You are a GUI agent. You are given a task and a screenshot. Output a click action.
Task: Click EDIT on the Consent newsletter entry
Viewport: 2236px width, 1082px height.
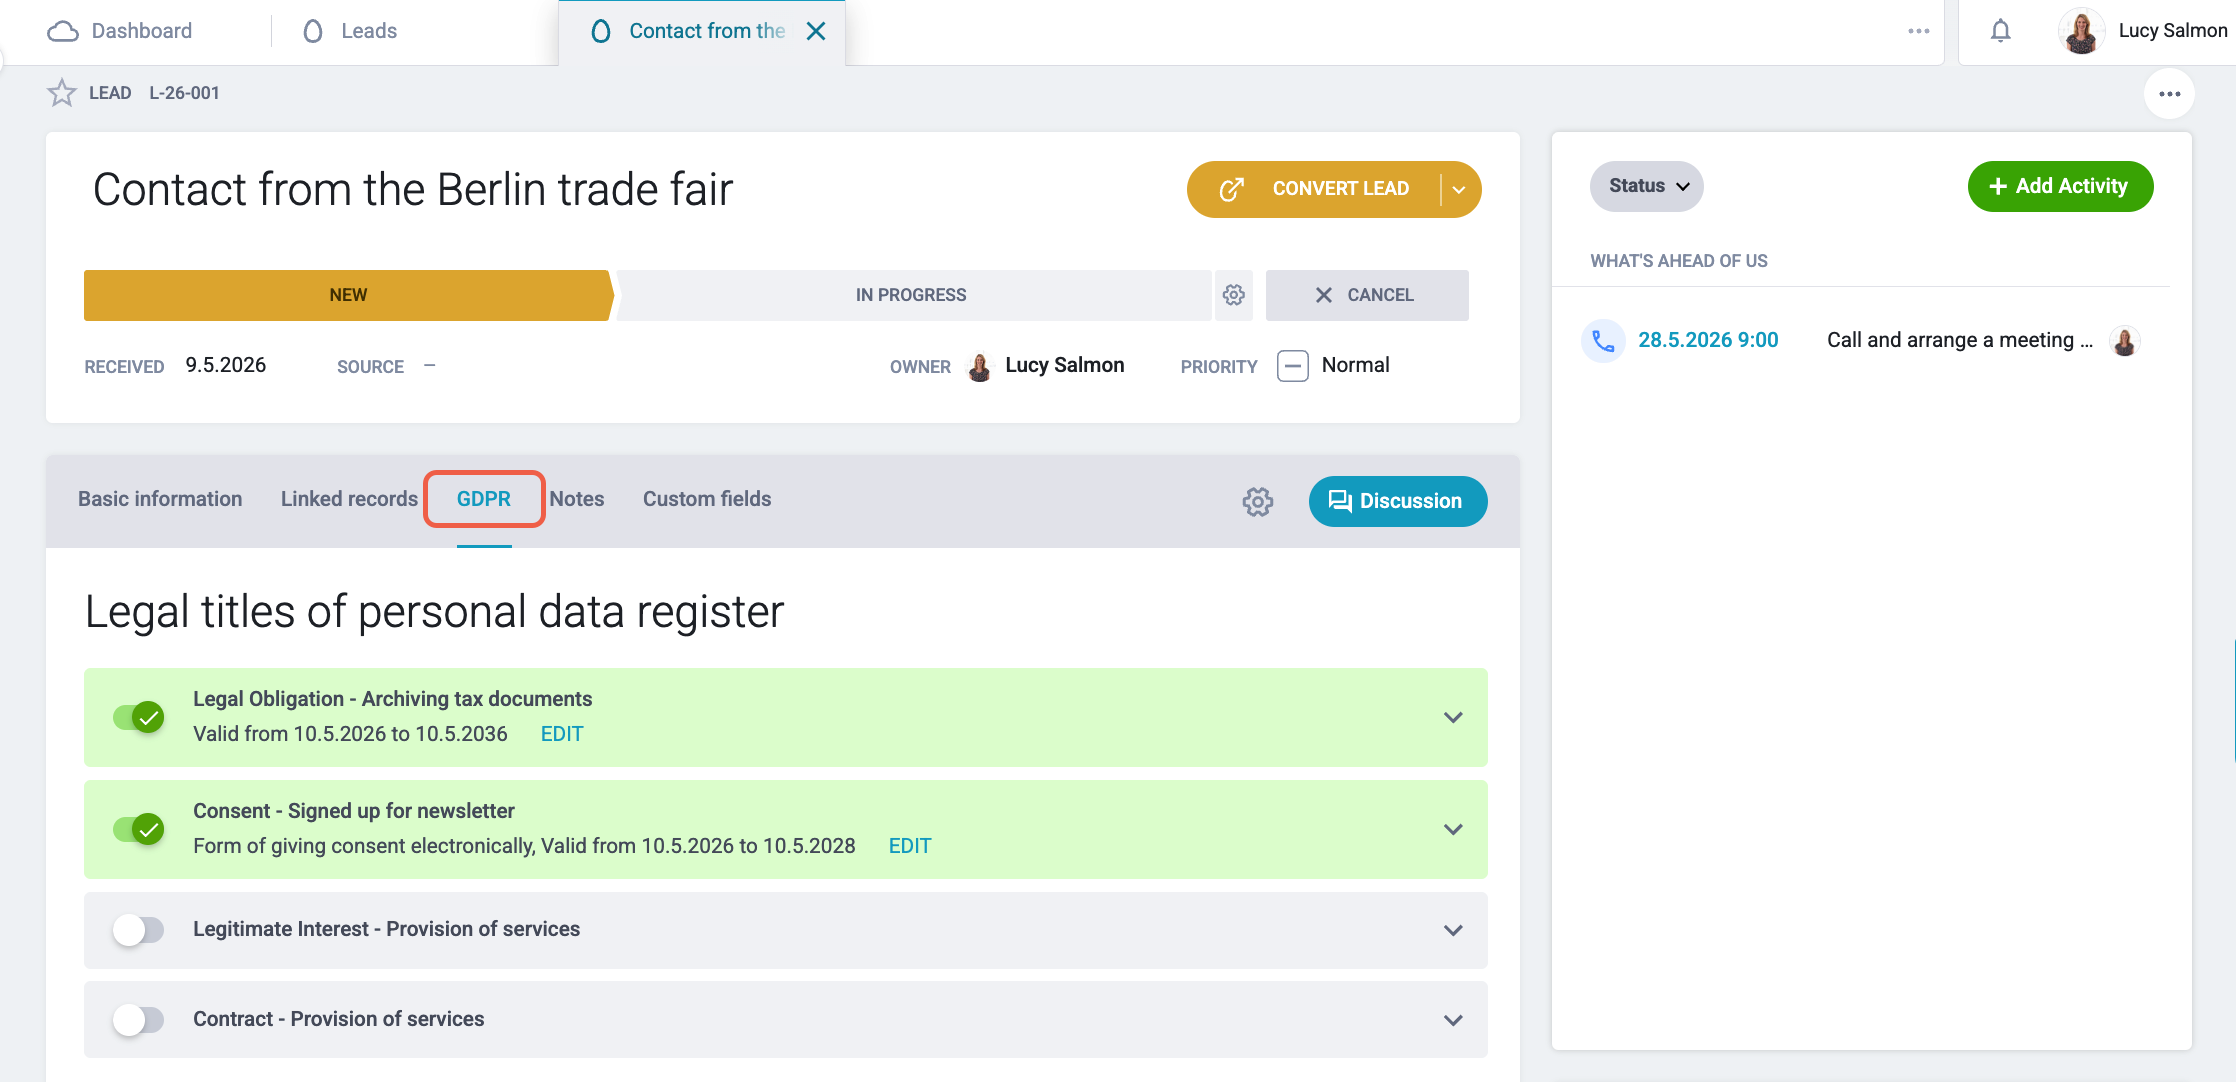[910, 846]
